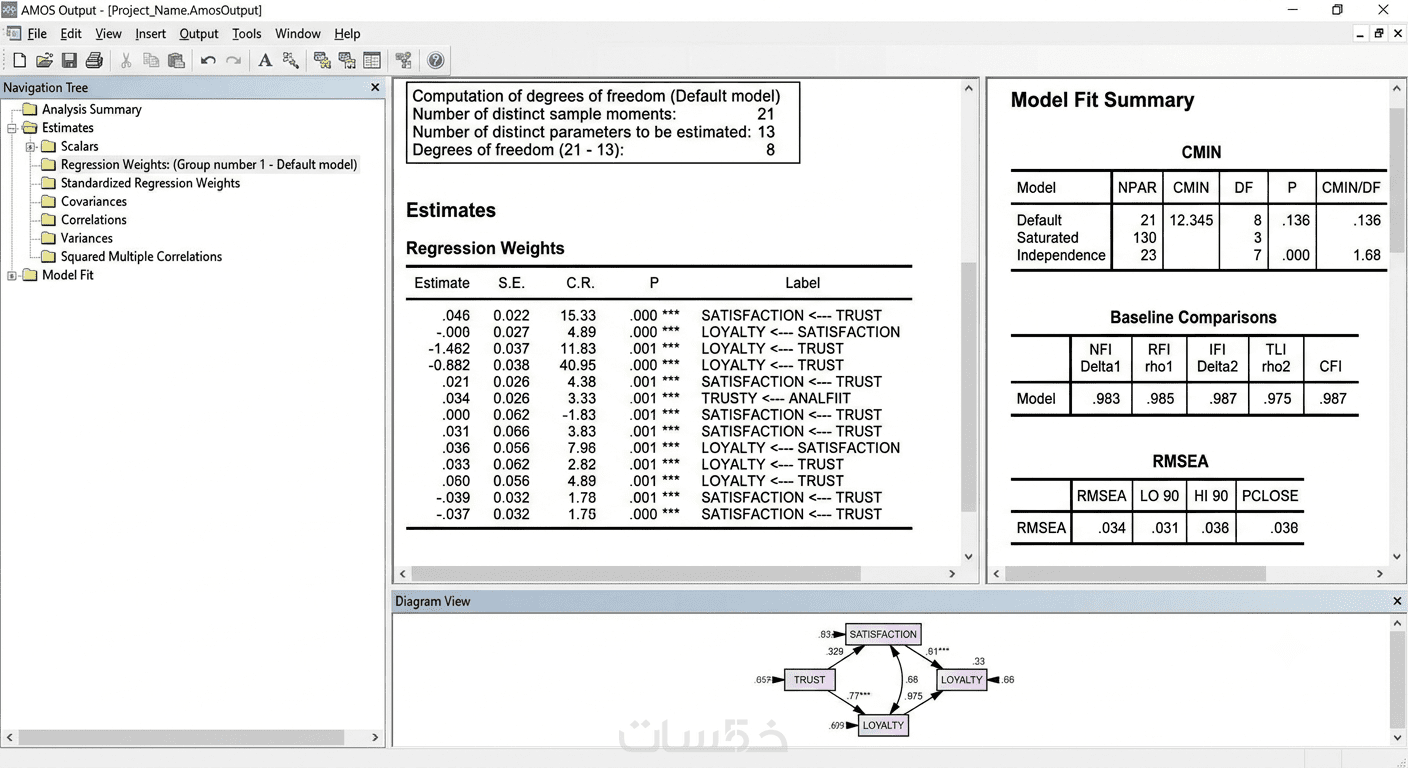Click the Estimates output horizontal scrollbar thumb

tap(636, 574)
